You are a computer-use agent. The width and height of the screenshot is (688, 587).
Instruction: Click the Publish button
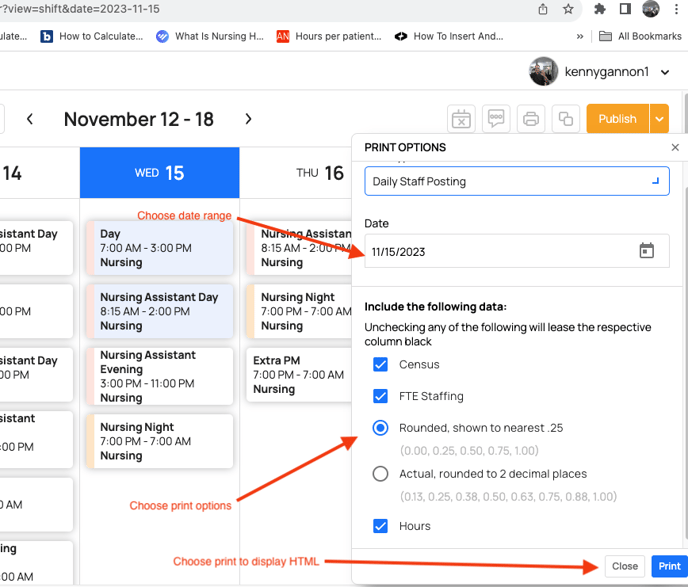[617, 118]
